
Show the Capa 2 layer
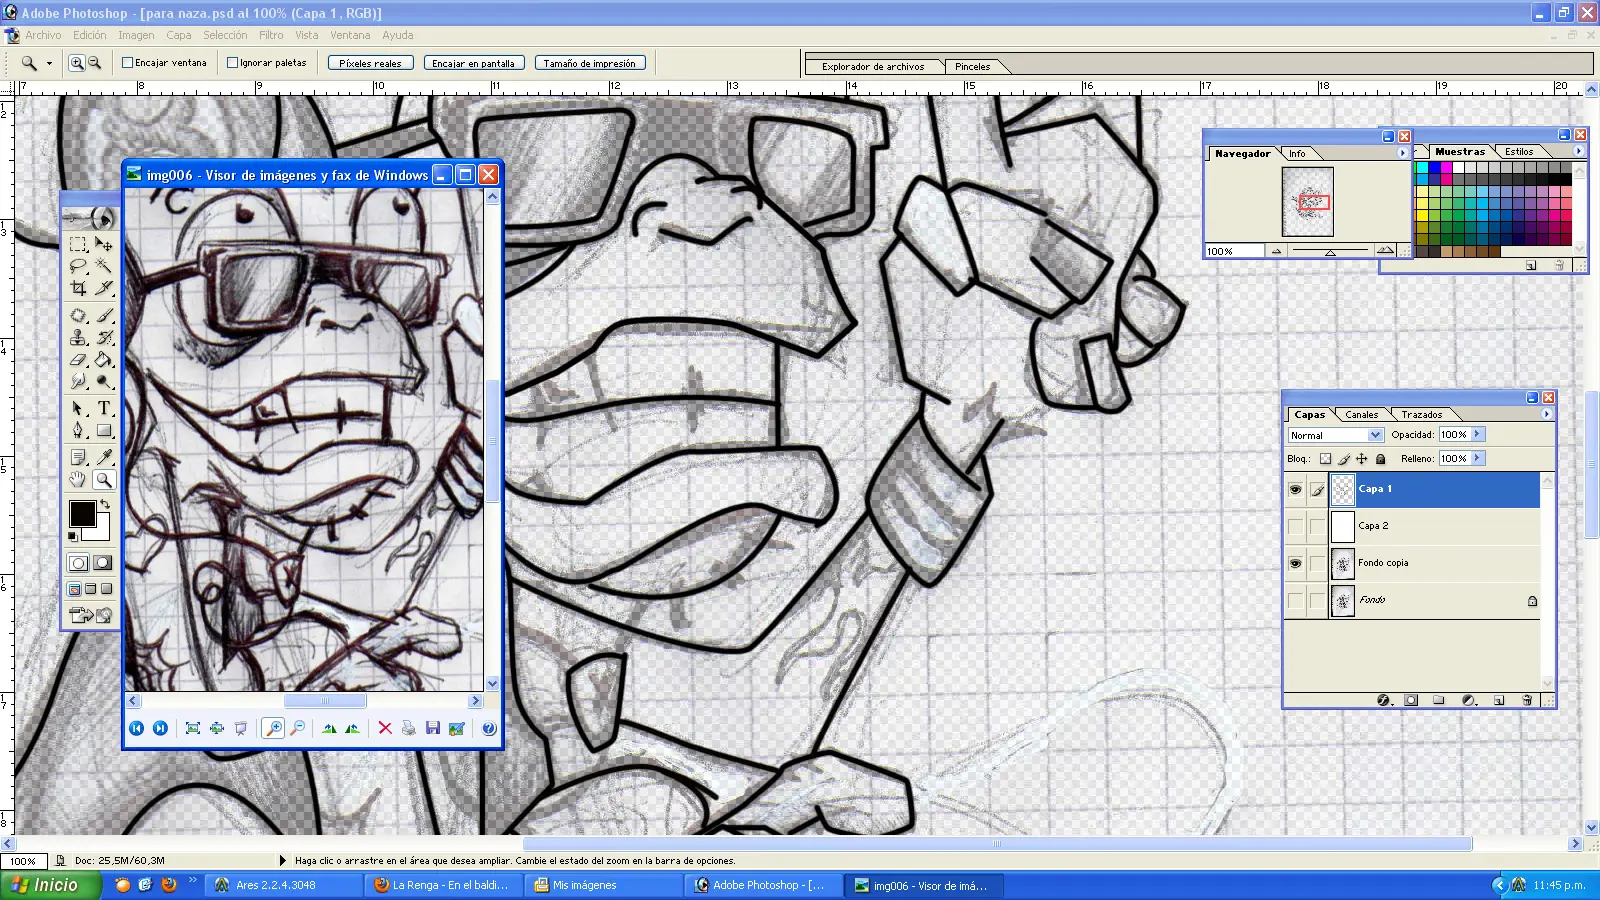(x=1295, y=526)
